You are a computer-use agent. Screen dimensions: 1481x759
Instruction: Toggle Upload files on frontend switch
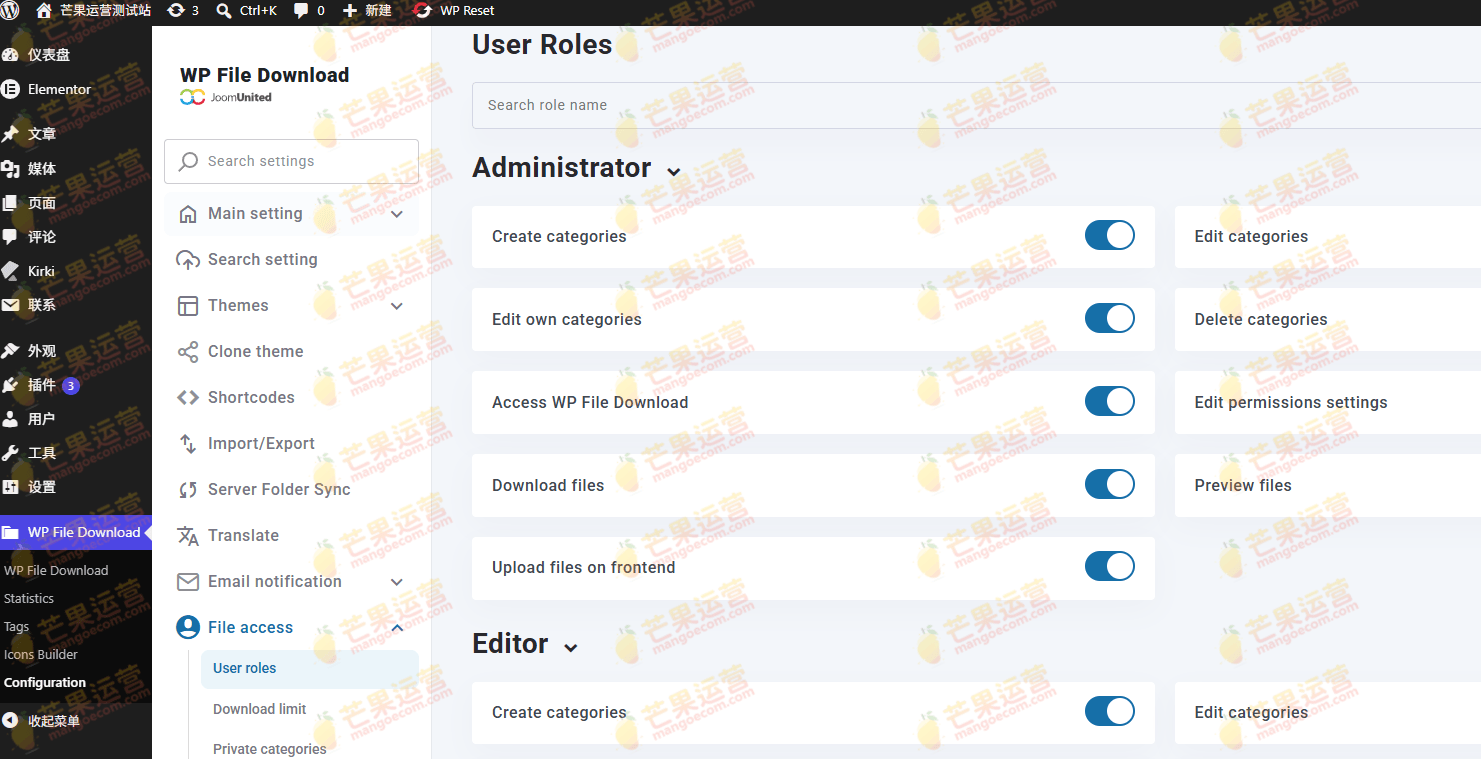pyautogui.click(x=1110, y=567)
